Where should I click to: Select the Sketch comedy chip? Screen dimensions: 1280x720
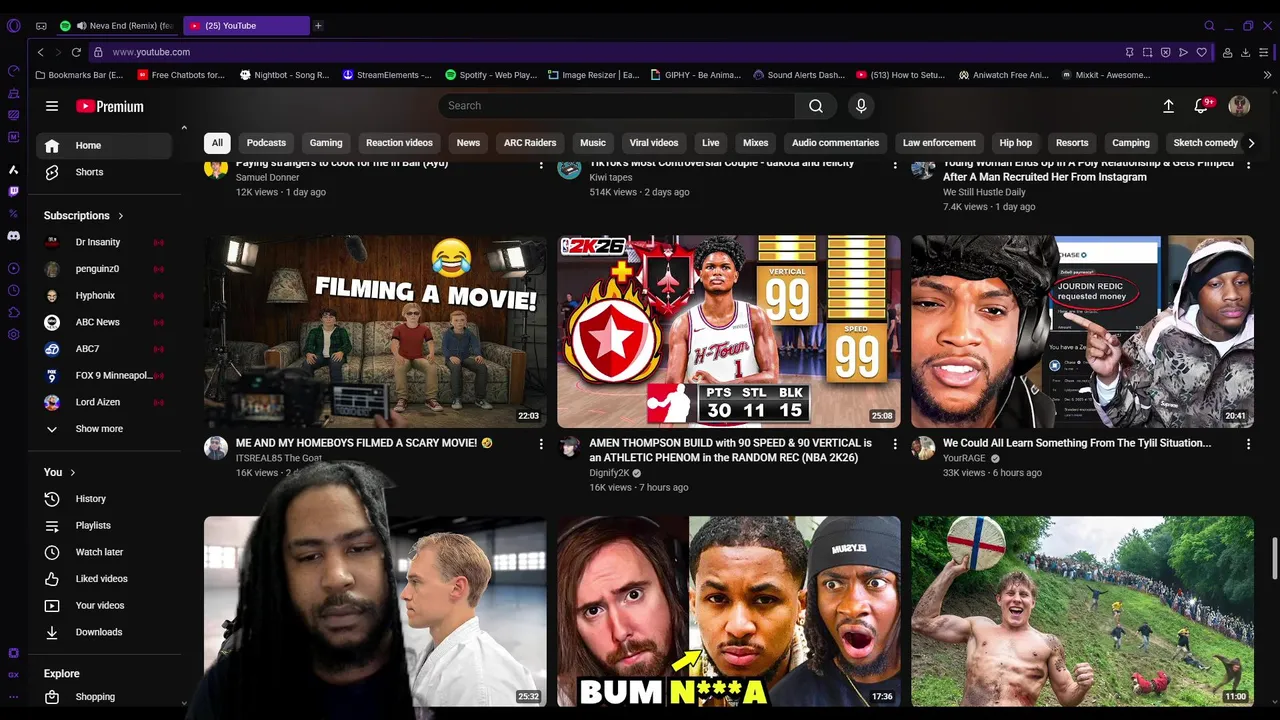1205,143
